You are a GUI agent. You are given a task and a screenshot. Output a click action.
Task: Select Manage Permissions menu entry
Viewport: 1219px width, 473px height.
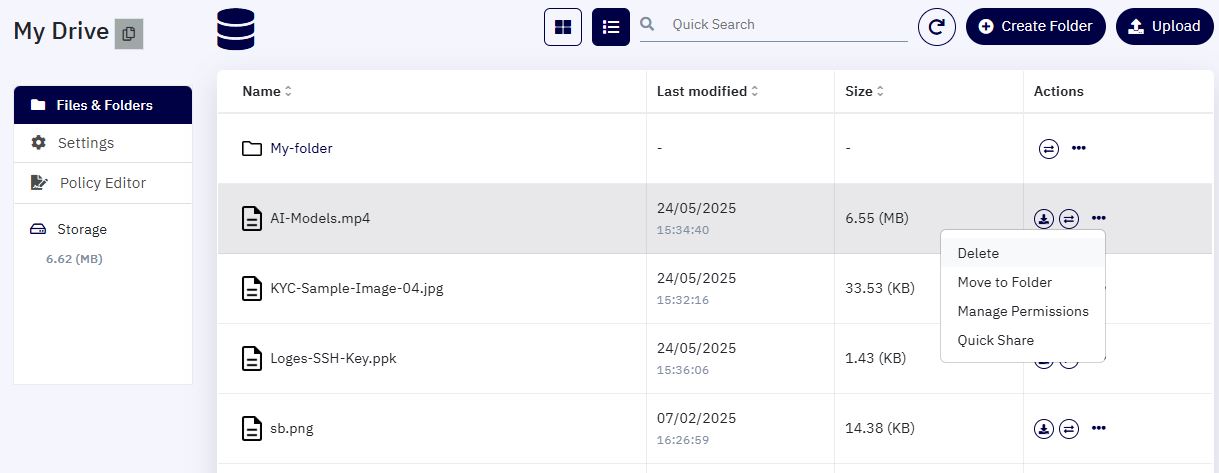click(x=1023, y=311)
